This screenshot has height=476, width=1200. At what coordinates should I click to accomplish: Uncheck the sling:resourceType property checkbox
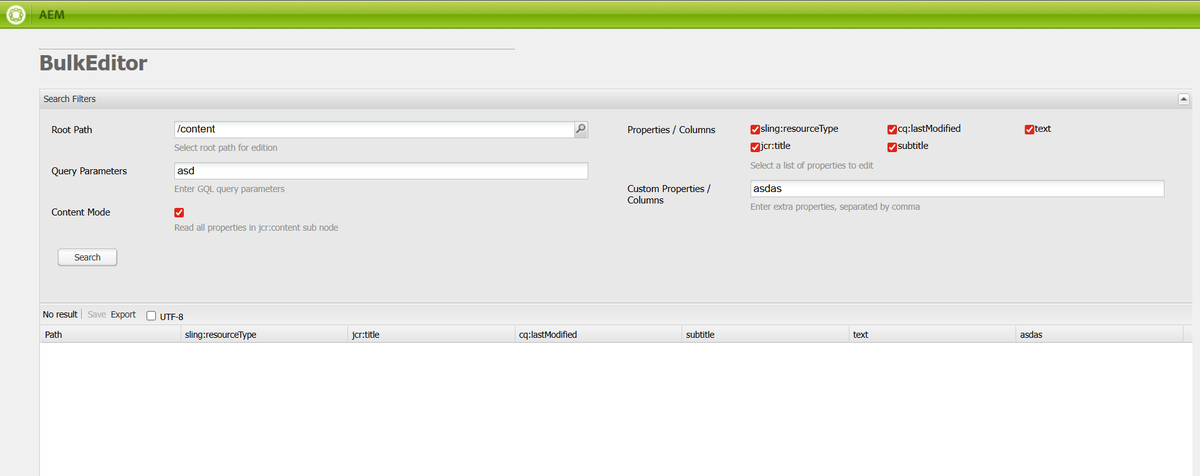756,129
